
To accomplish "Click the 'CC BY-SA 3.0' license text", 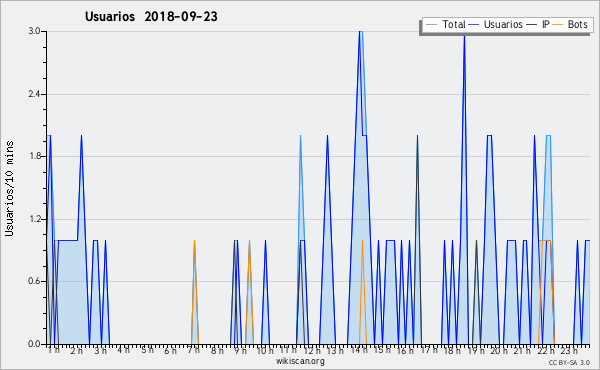I will 569,362.
